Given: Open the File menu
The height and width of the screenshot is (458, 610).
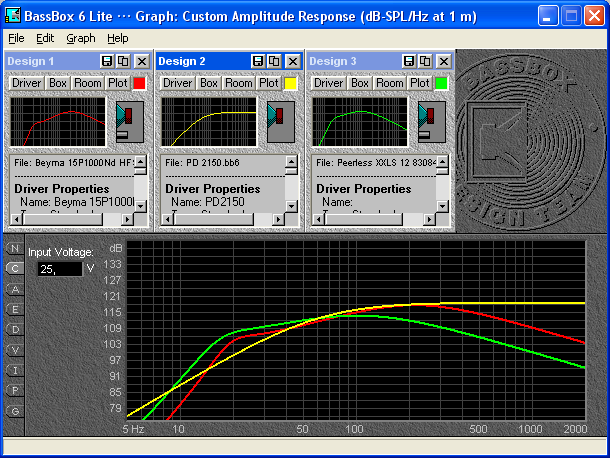Looking at the screenshot, I should tap(16, 38).
